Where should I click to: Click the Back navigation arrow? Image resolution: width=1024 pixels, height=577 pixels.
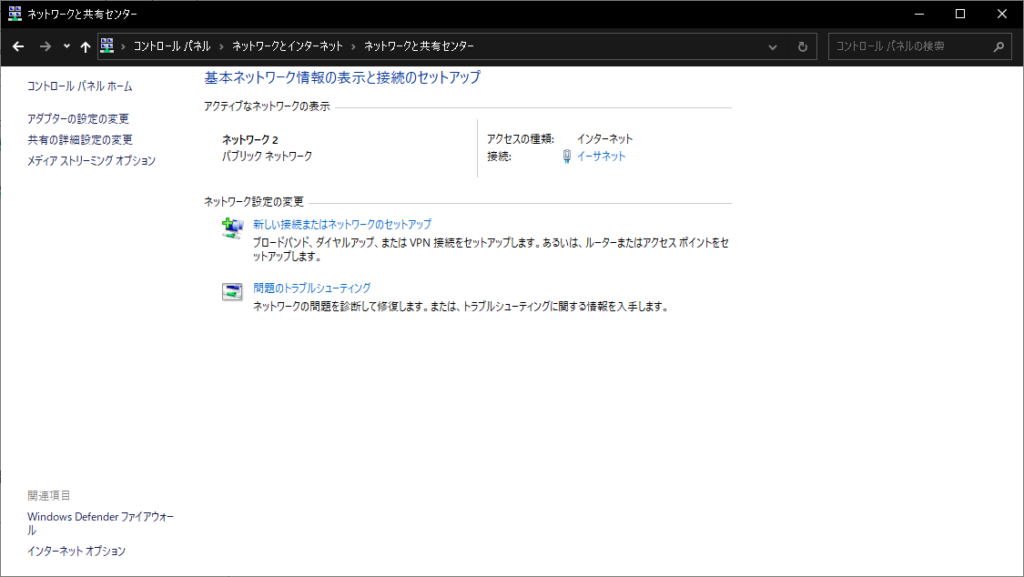(18, 47)
